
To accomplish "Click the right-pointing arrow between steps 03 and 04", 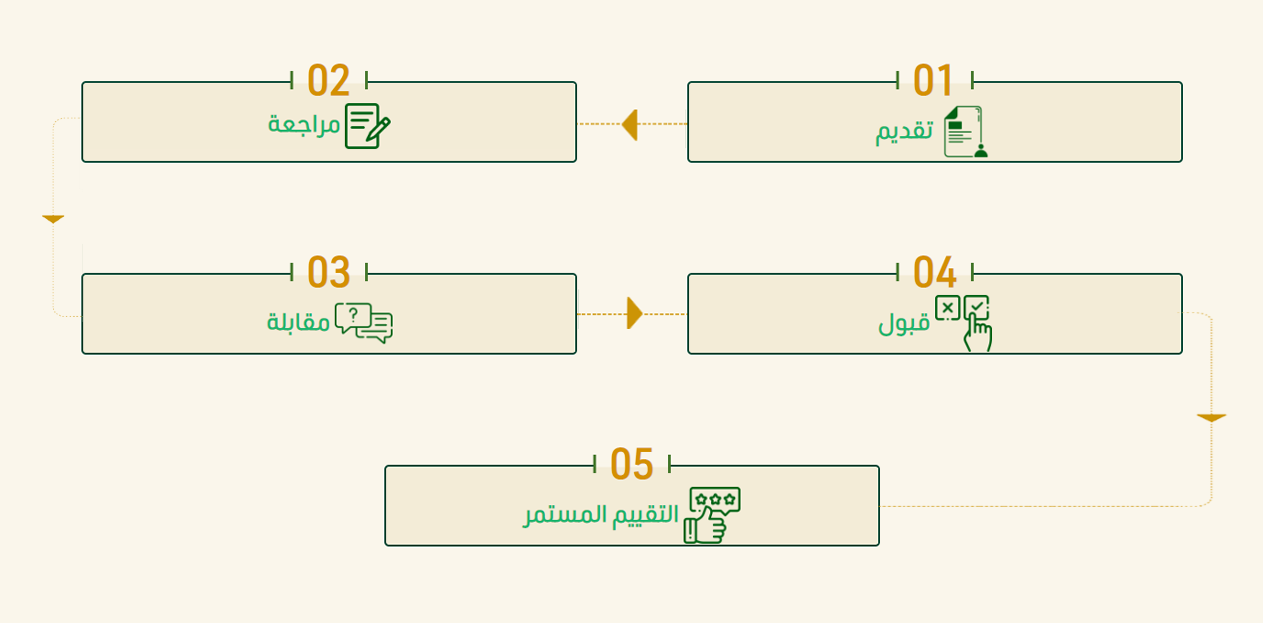I will coord(635,313).
